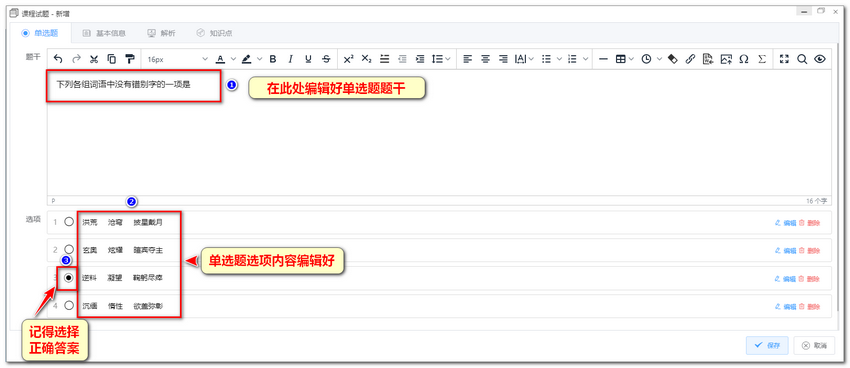Screen dimensions: 850x368
Task: Click 编辑 for option 2
Action: (785, 250)
